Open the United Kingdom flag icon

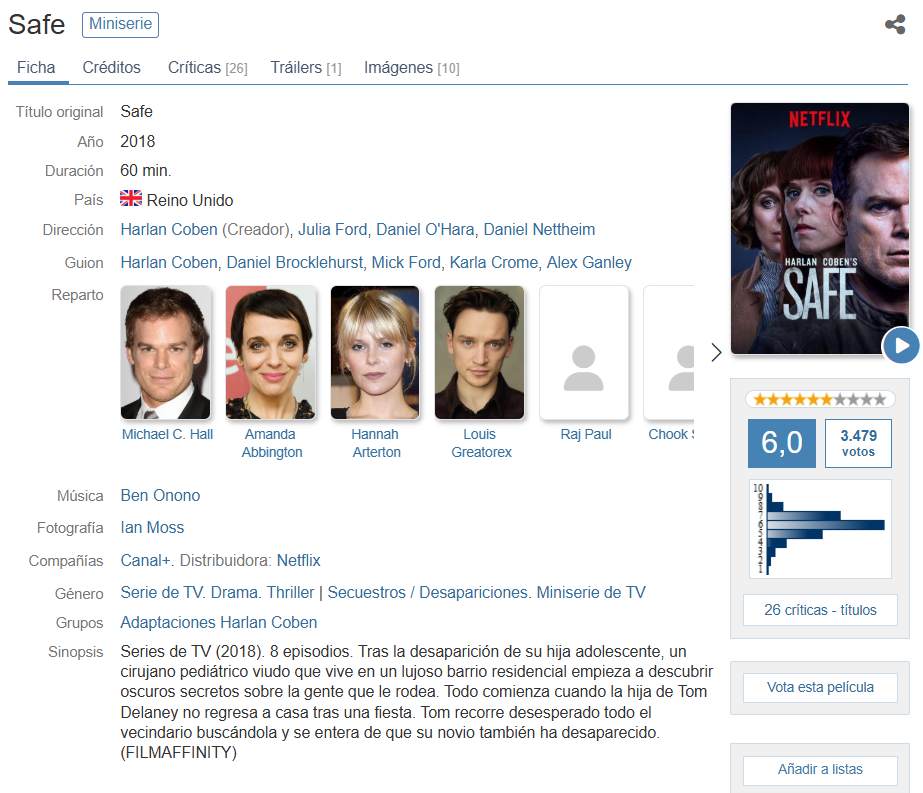point(131,198)
